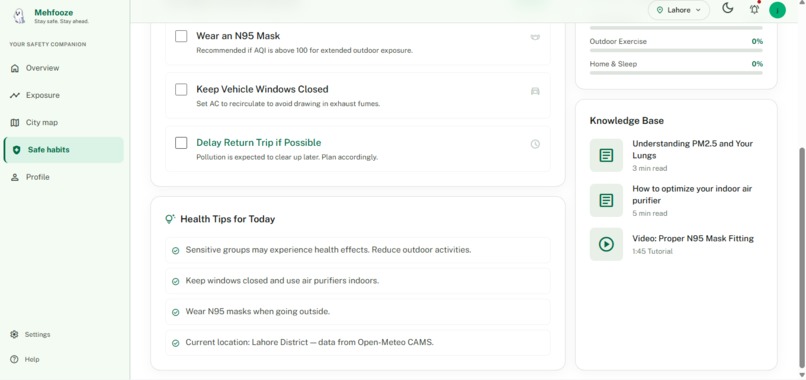Click the Outdoor Exercise 0% value
The image size is (806, 380).
tap(757, 41)
